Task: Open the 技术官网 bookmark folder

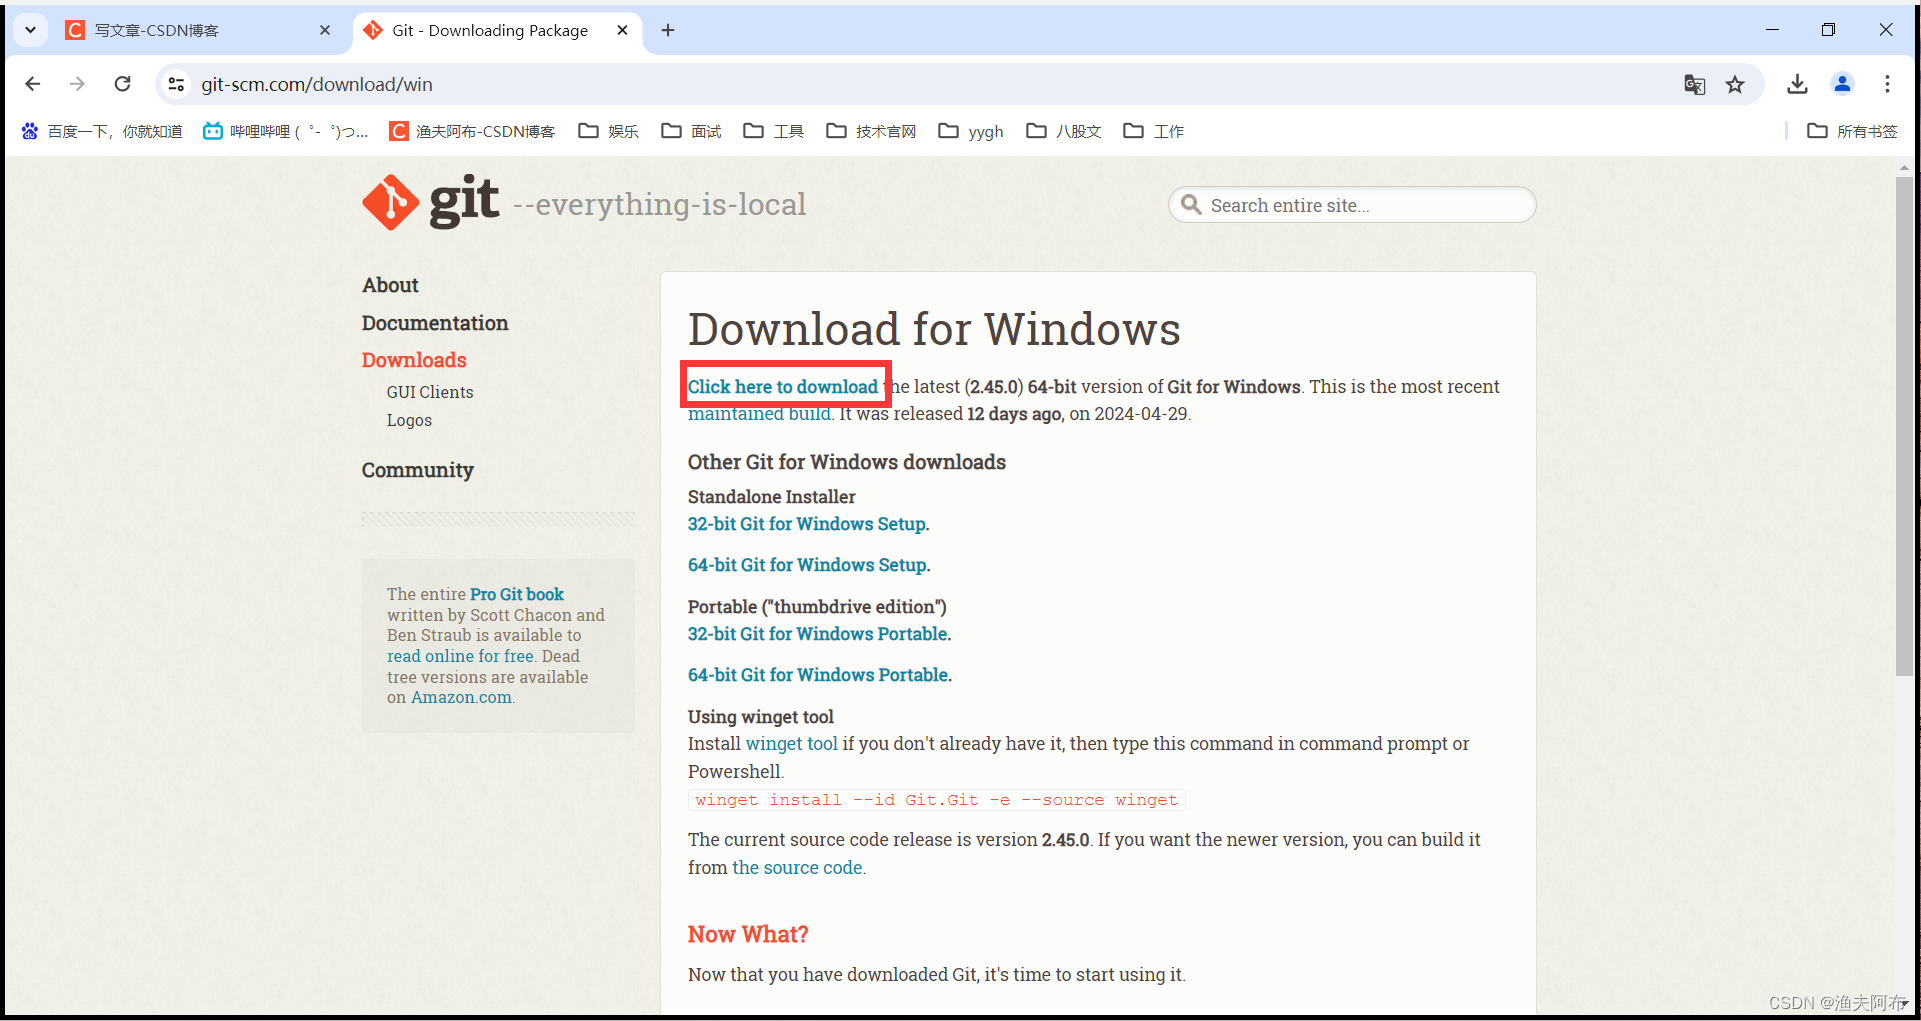Action: 871,131
